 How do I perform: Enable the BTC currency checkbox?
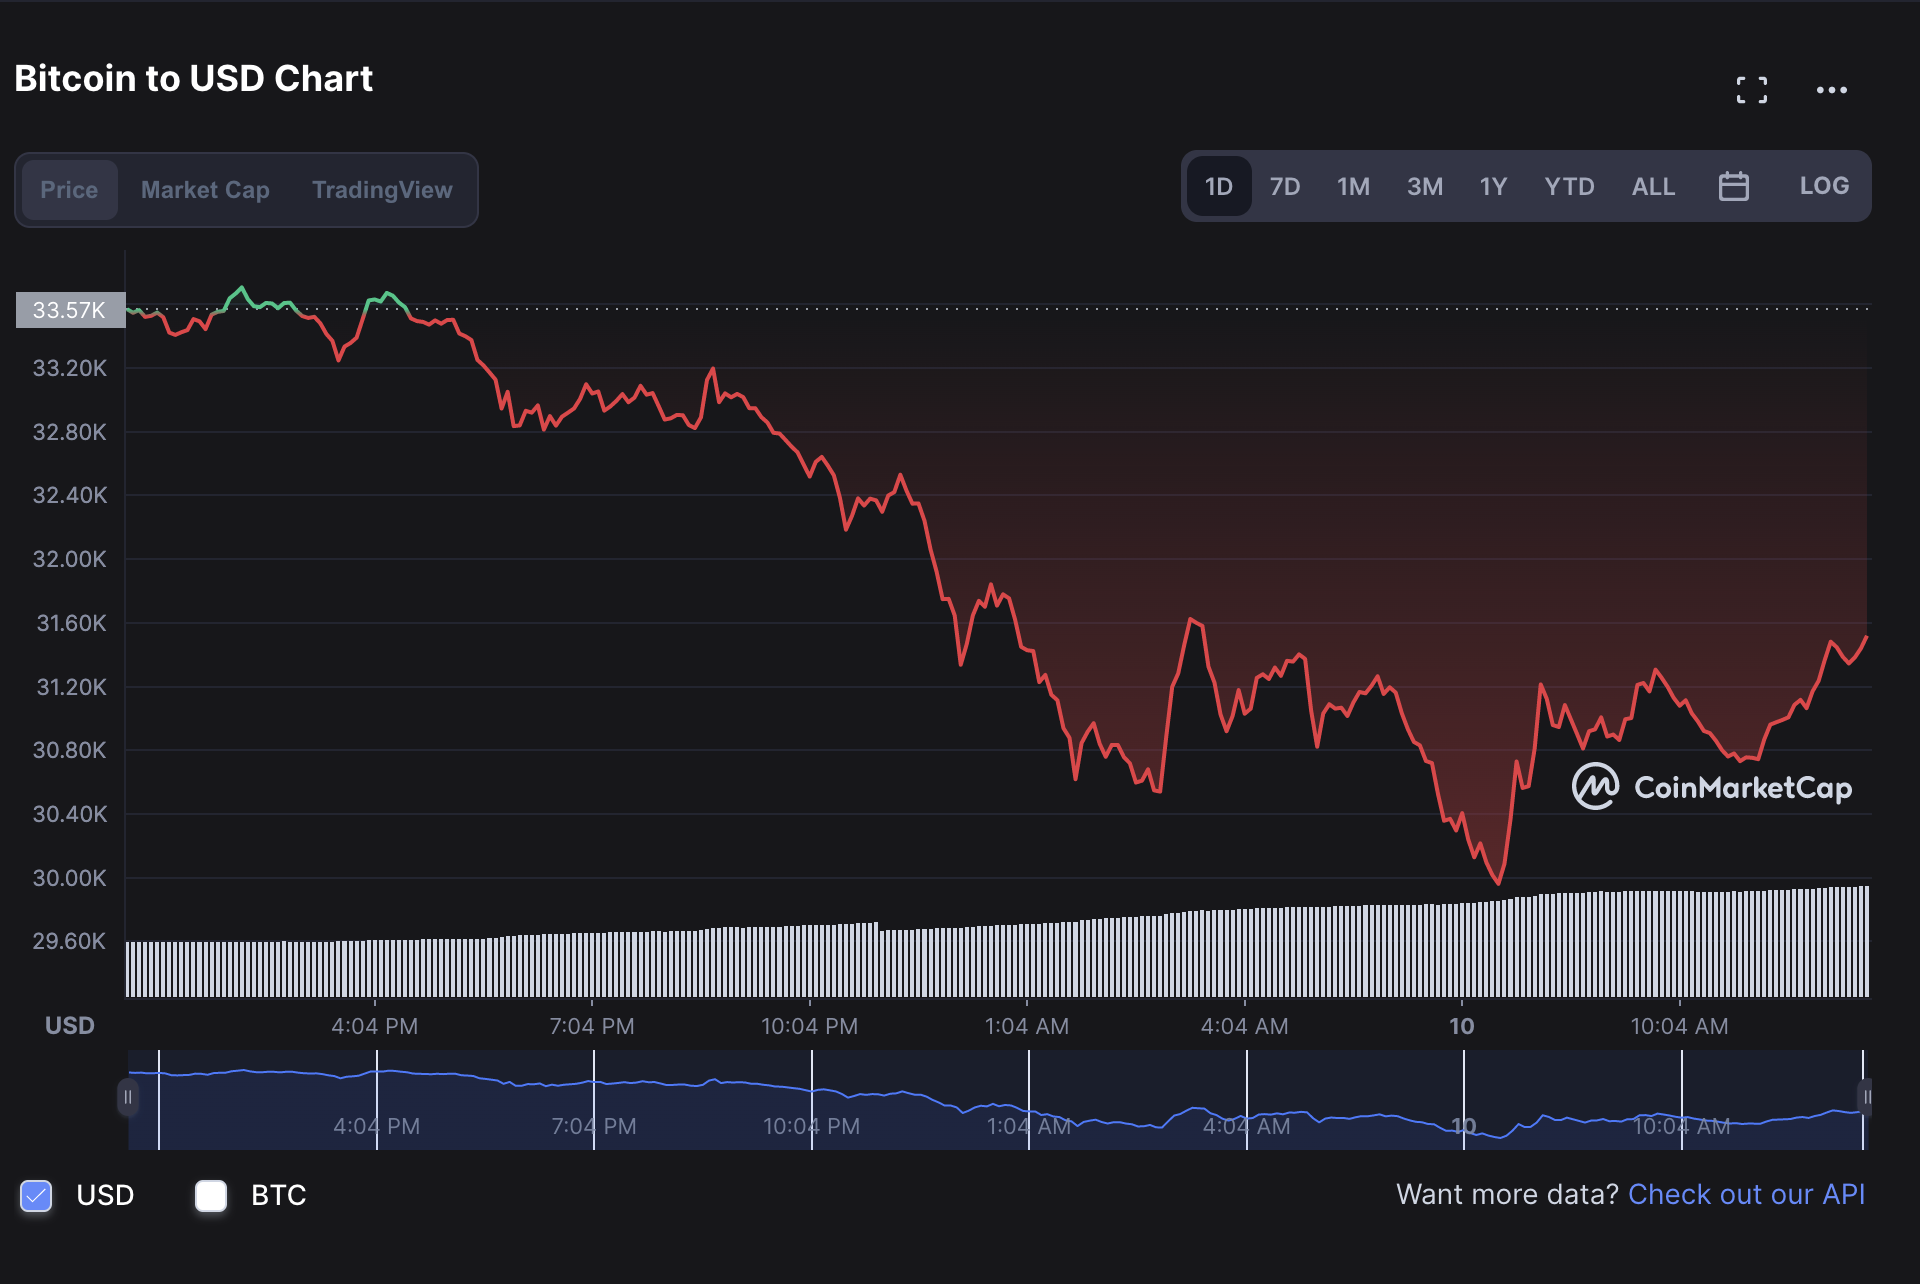pyautogui.click(x=211, y=1195)
